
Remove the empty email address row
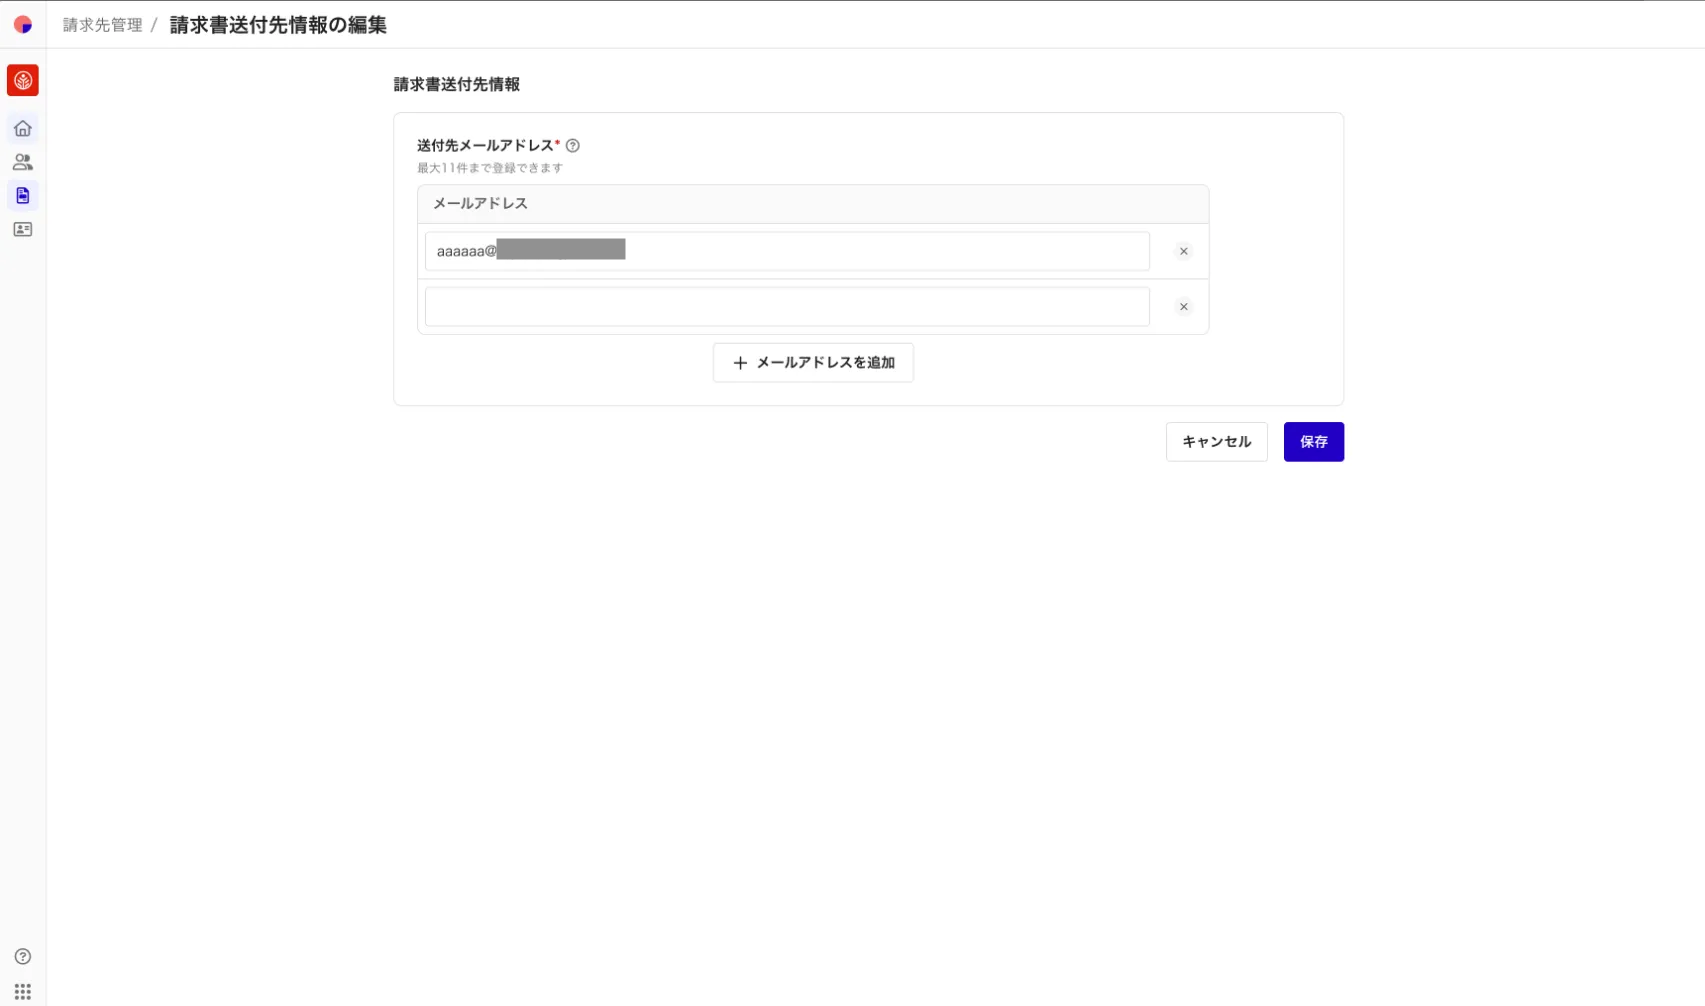coord(1183,307)
